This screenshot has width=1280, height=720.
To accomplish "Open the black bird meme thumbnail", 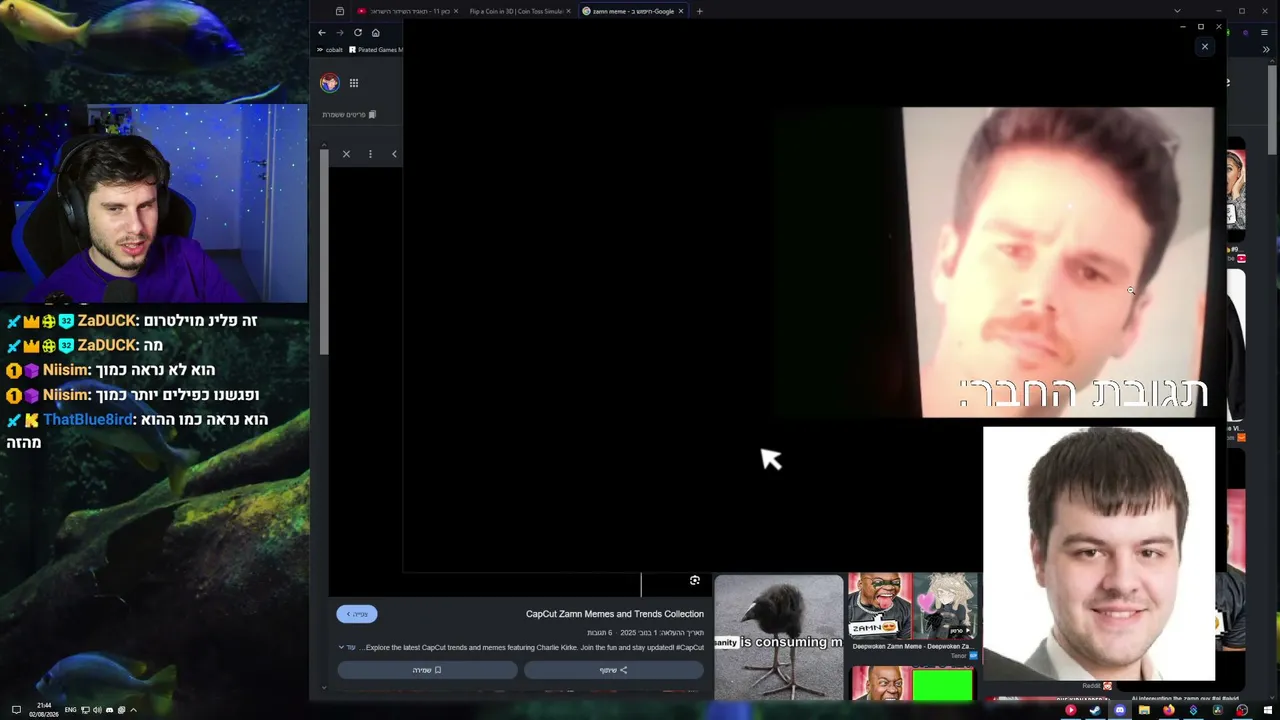I will (x=779, y=637).
